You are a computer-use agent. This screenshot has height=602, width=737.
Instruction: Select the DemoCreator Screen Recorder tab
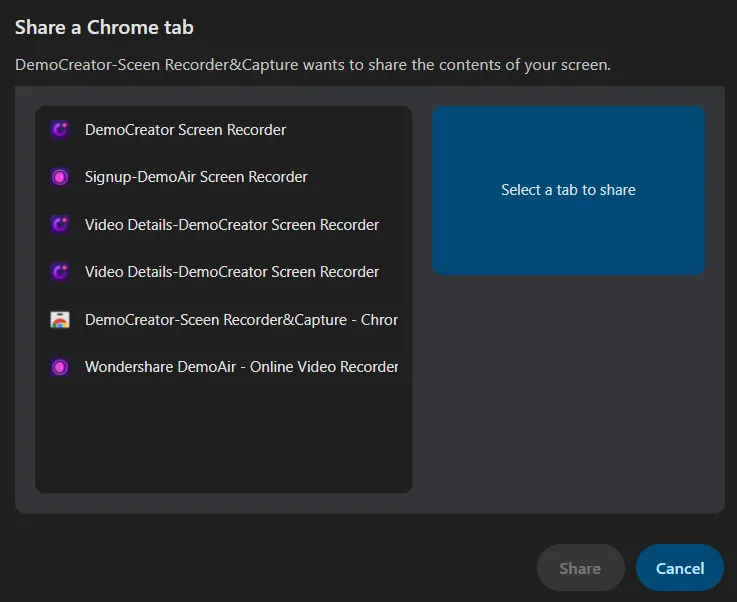(x=223, y=130)
